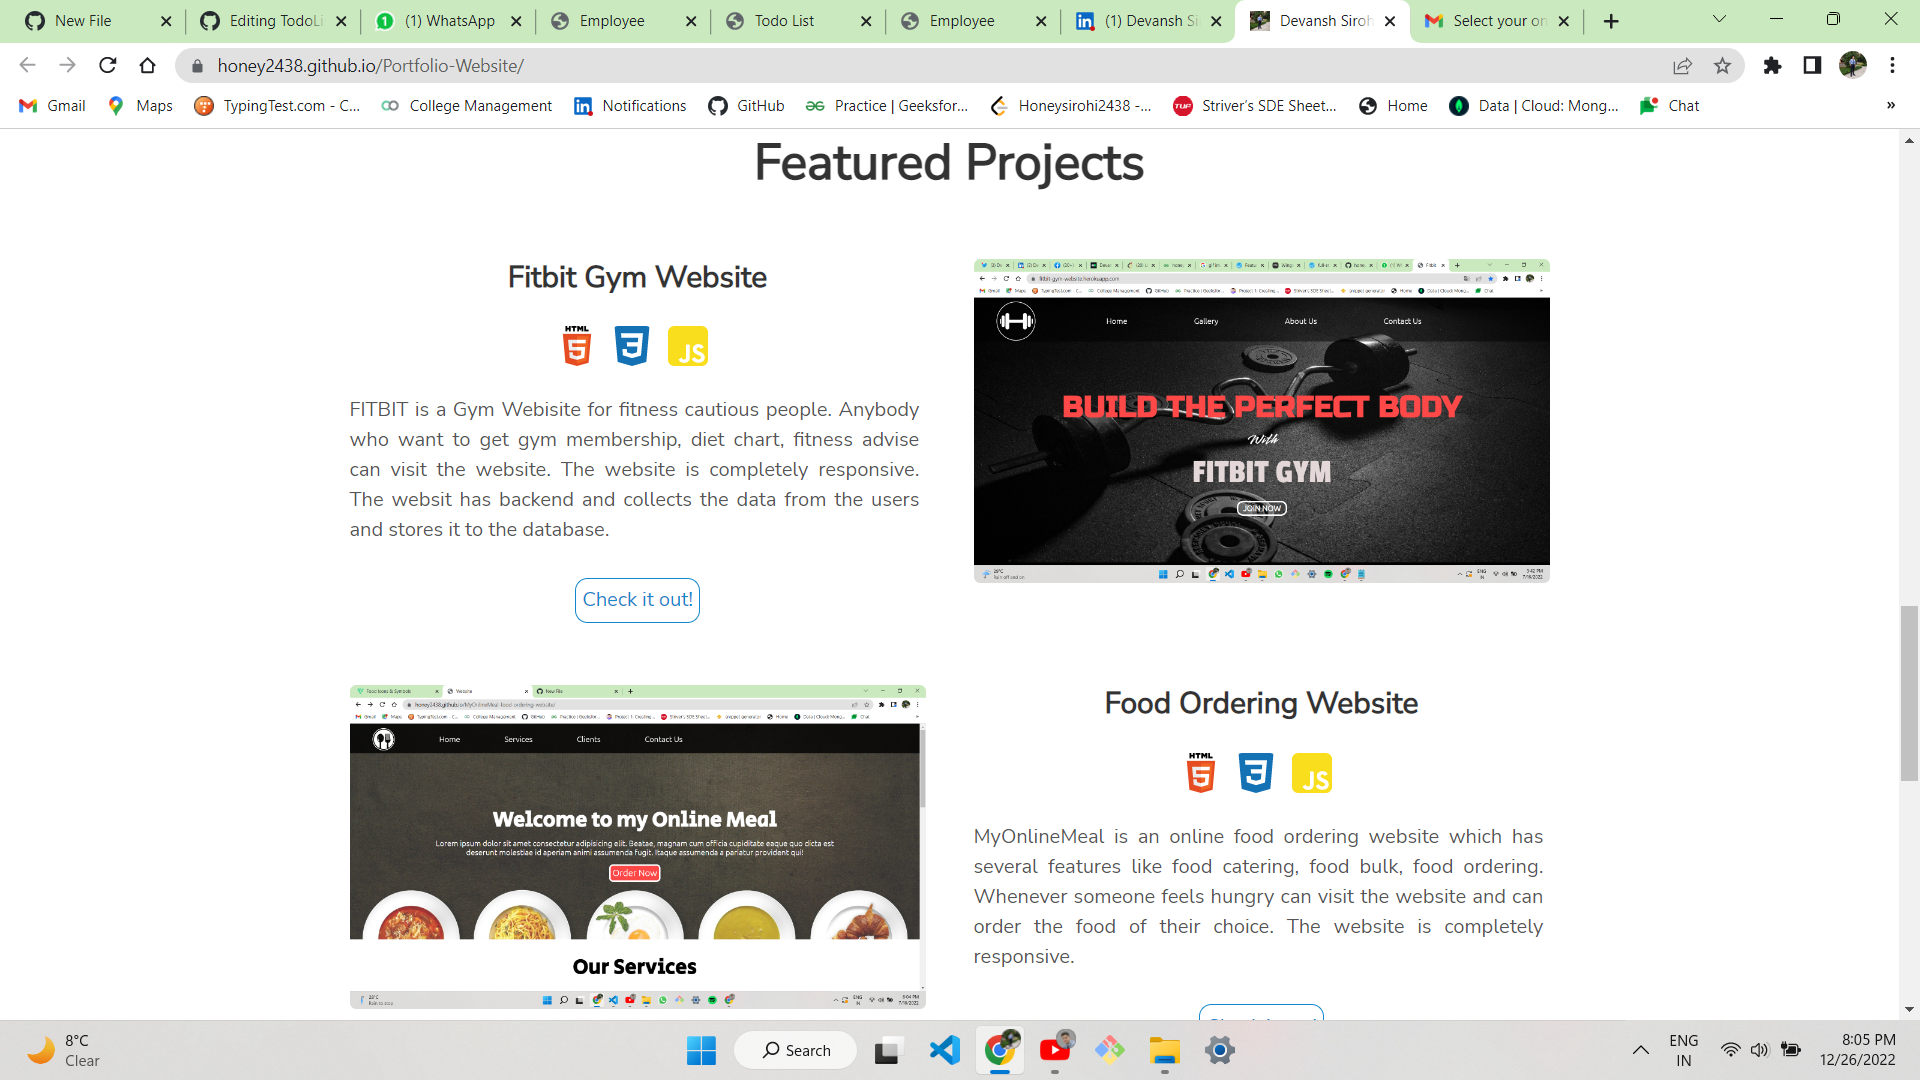The image size is (1920, 1080).
Task: Click the browser back arrow
Action: (26, 66)
